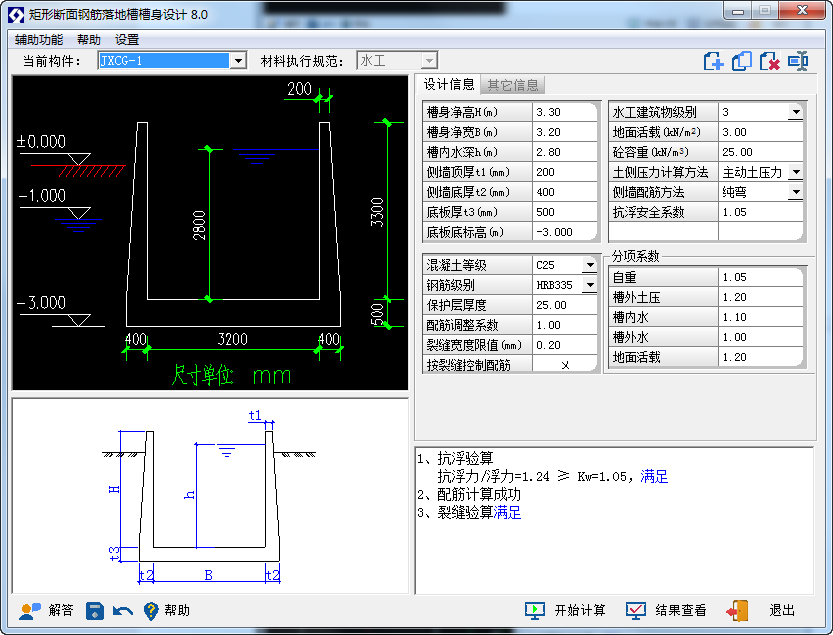Click the 槽内水深h value field
The width and height of the screenshot is (833, 635).
point(565,152)
